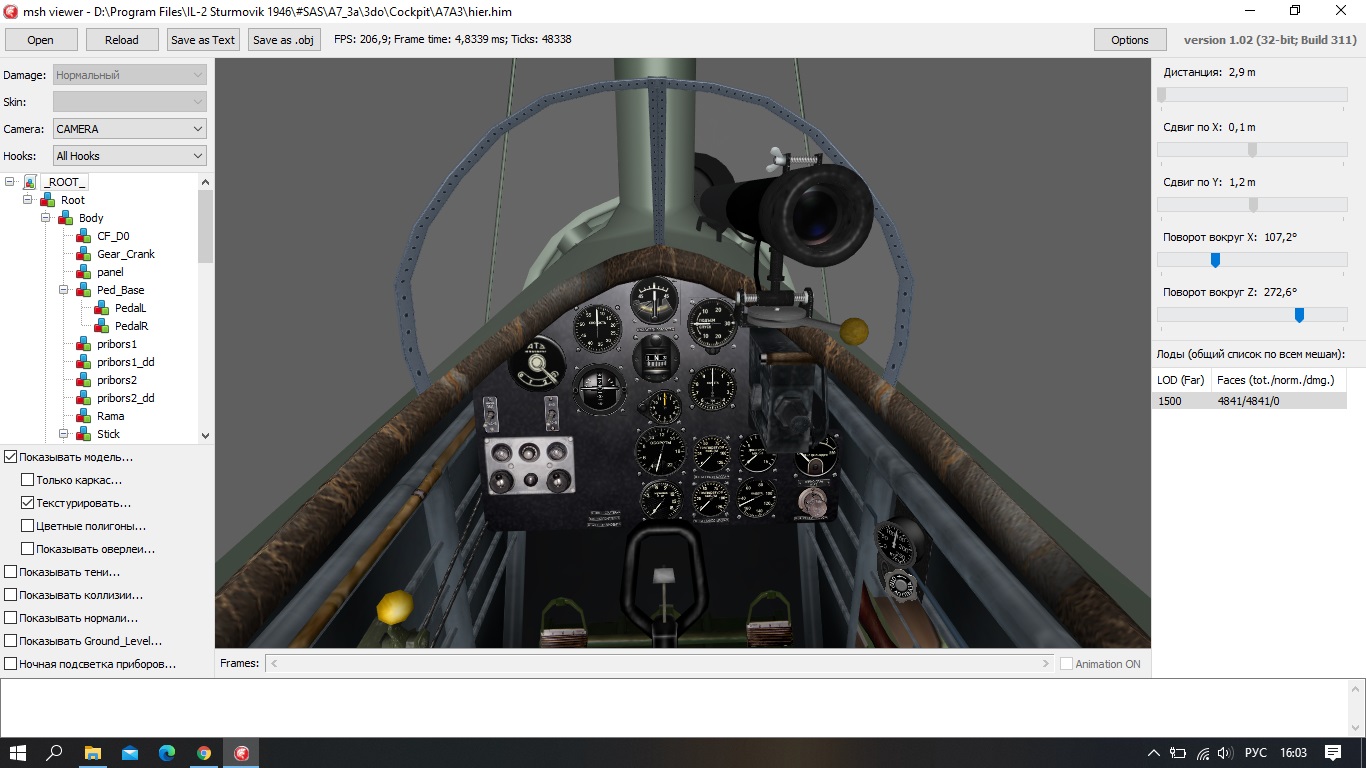Screen dimensions: 1366x768
Task: Toggle the Показывать модель checkbox
Action: pyautogui.click(x=11, y=457)
